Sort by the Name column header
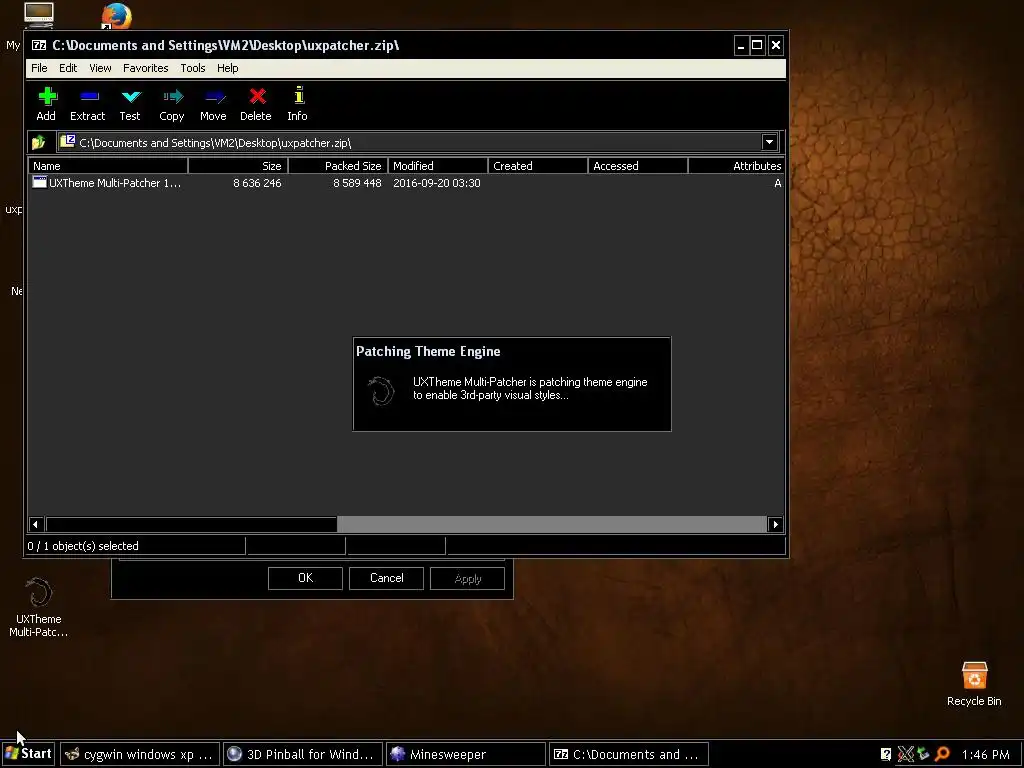 click(x=108, y=166)
